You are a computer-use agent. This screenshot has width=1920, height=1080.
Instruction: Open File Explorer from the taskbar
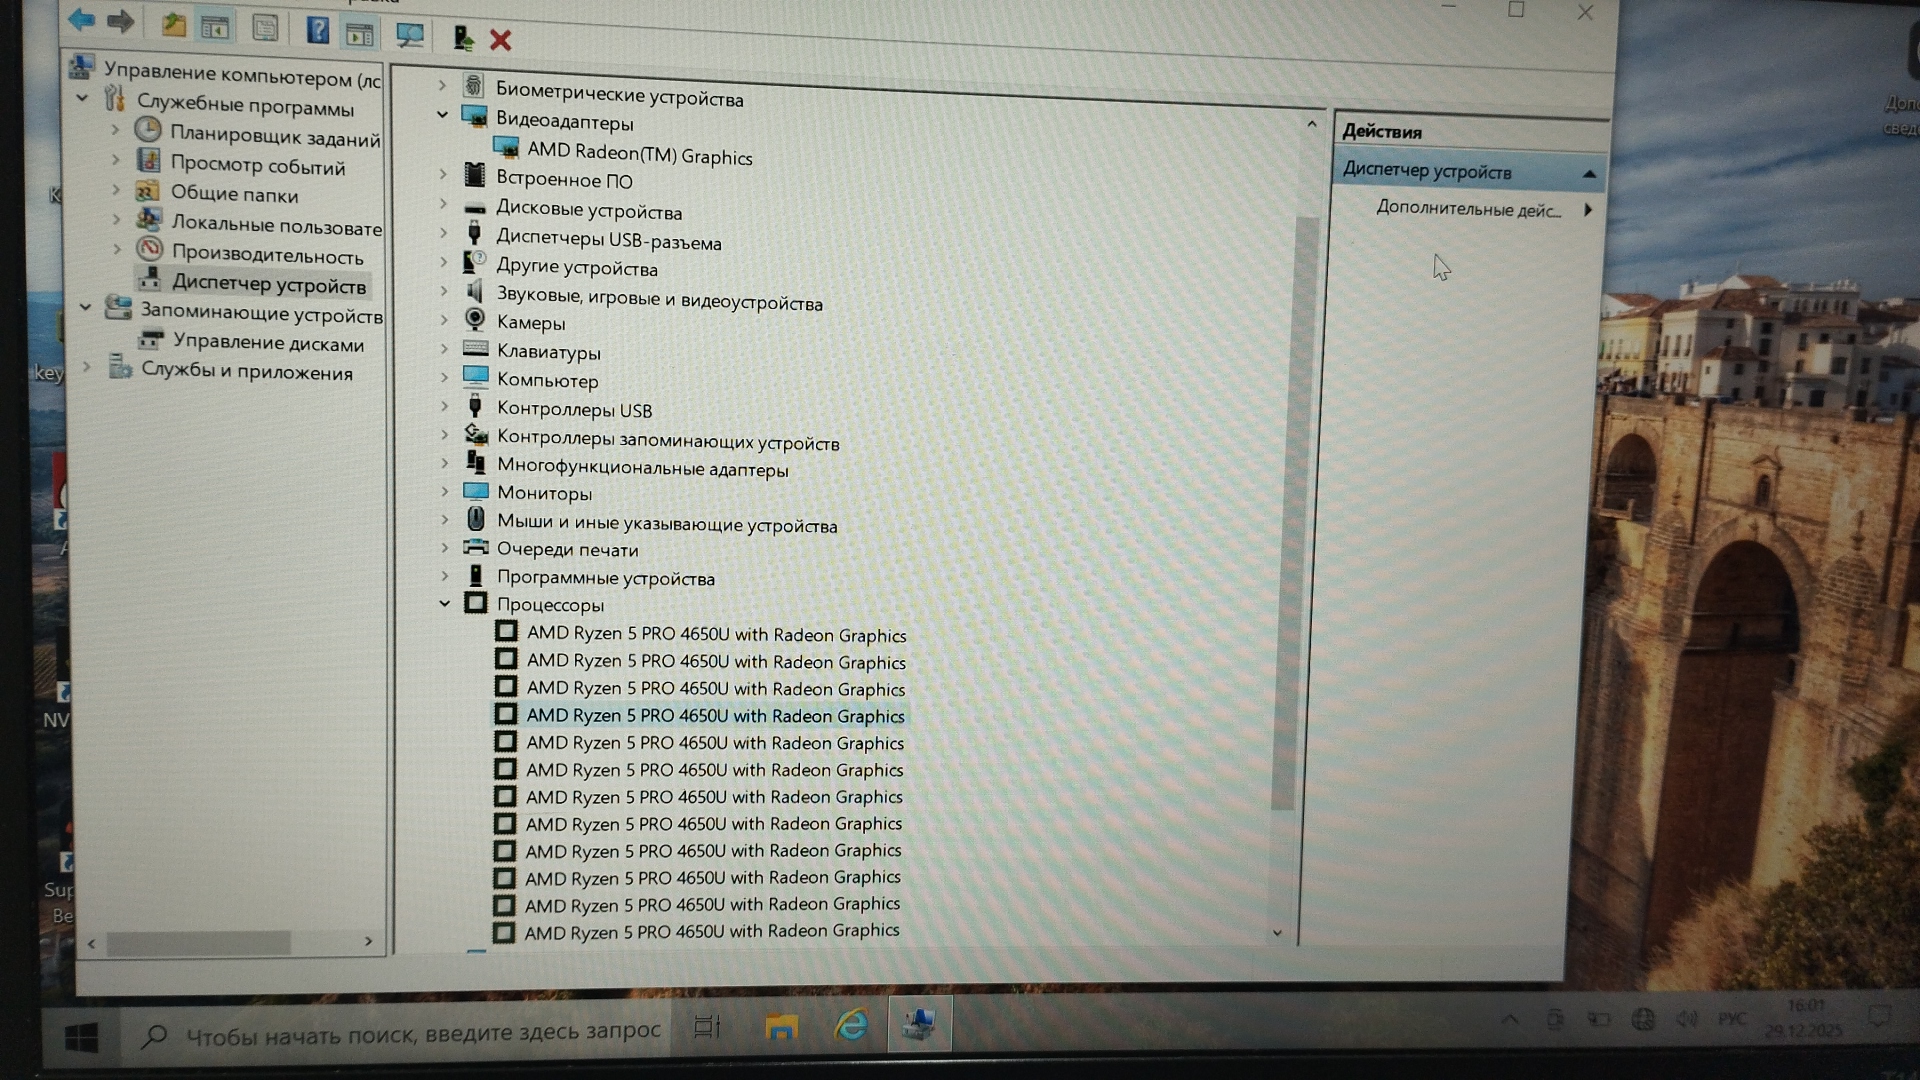click(x=780, y=1026)
